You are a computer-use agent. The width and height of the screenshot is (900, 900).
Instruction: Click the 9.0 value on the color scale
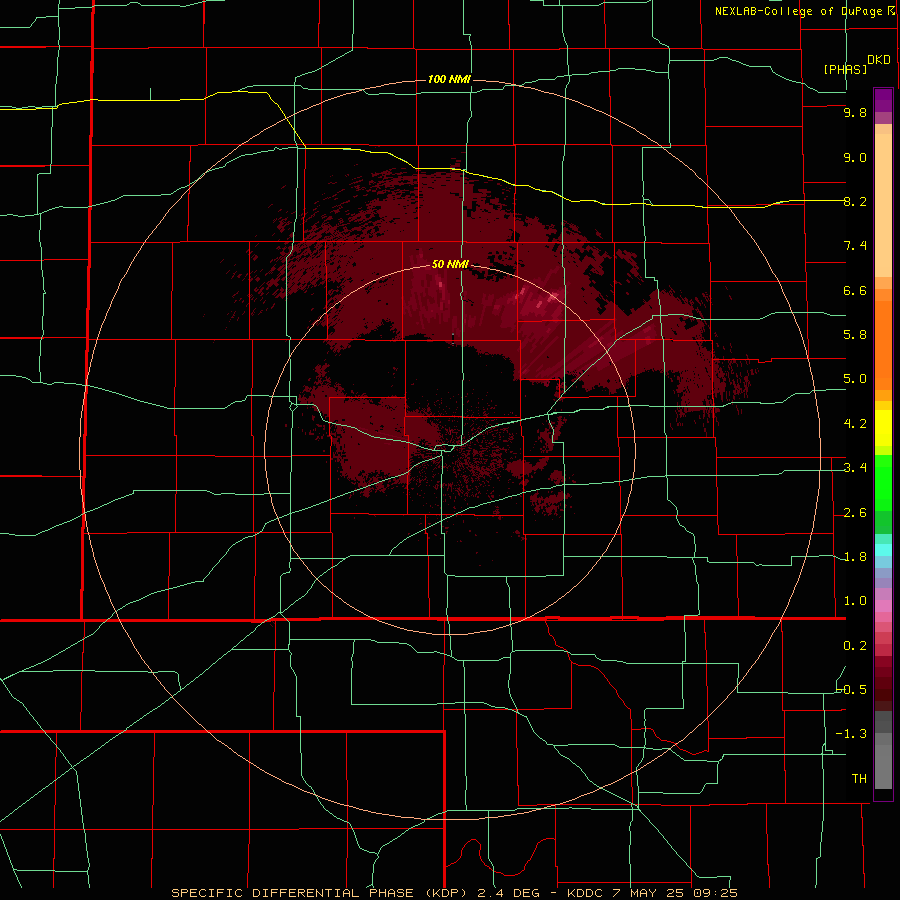[855, 157]
